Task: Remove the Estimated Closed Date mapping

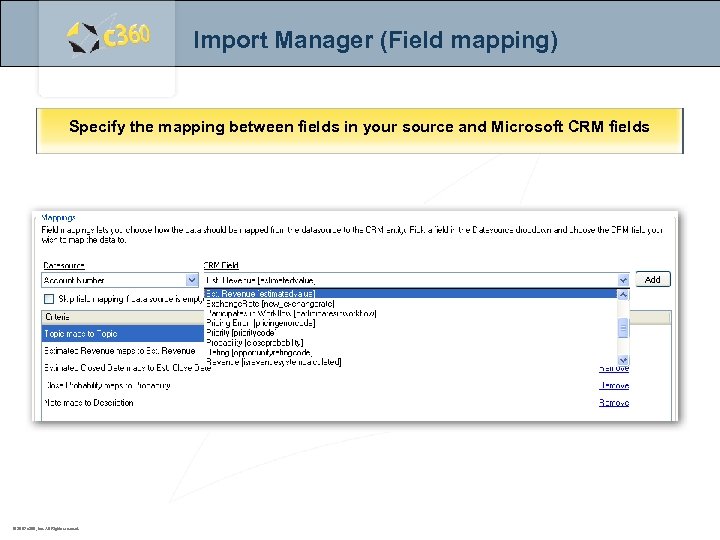Action: [x=614, y=368]
